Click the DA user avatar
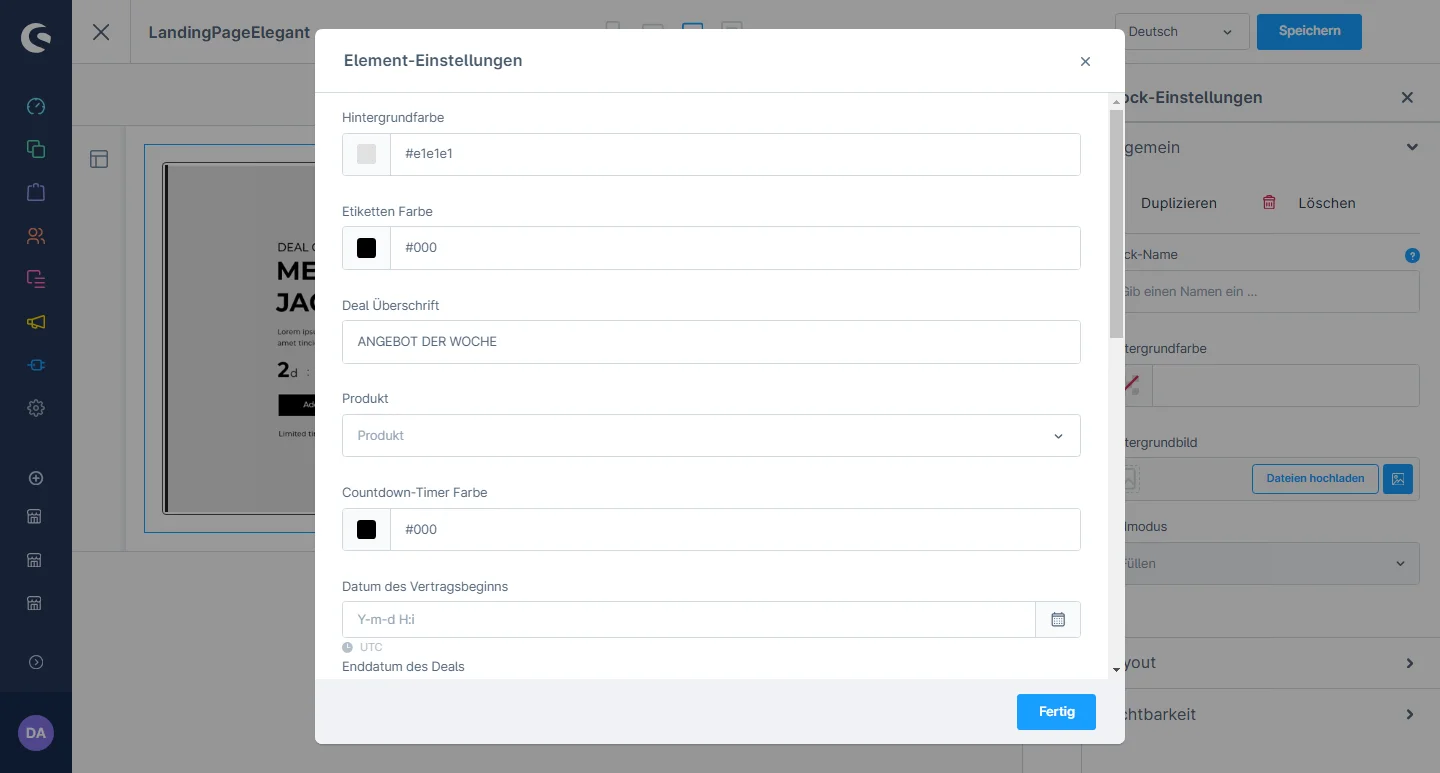Viewport: 1440px width, 773px height. click(36, 733)
